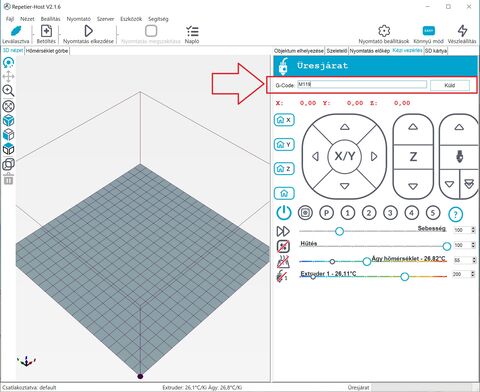Toggle printer power button
Image resolution: width=480 pixels, height=392 pixels.
(284, 213)
